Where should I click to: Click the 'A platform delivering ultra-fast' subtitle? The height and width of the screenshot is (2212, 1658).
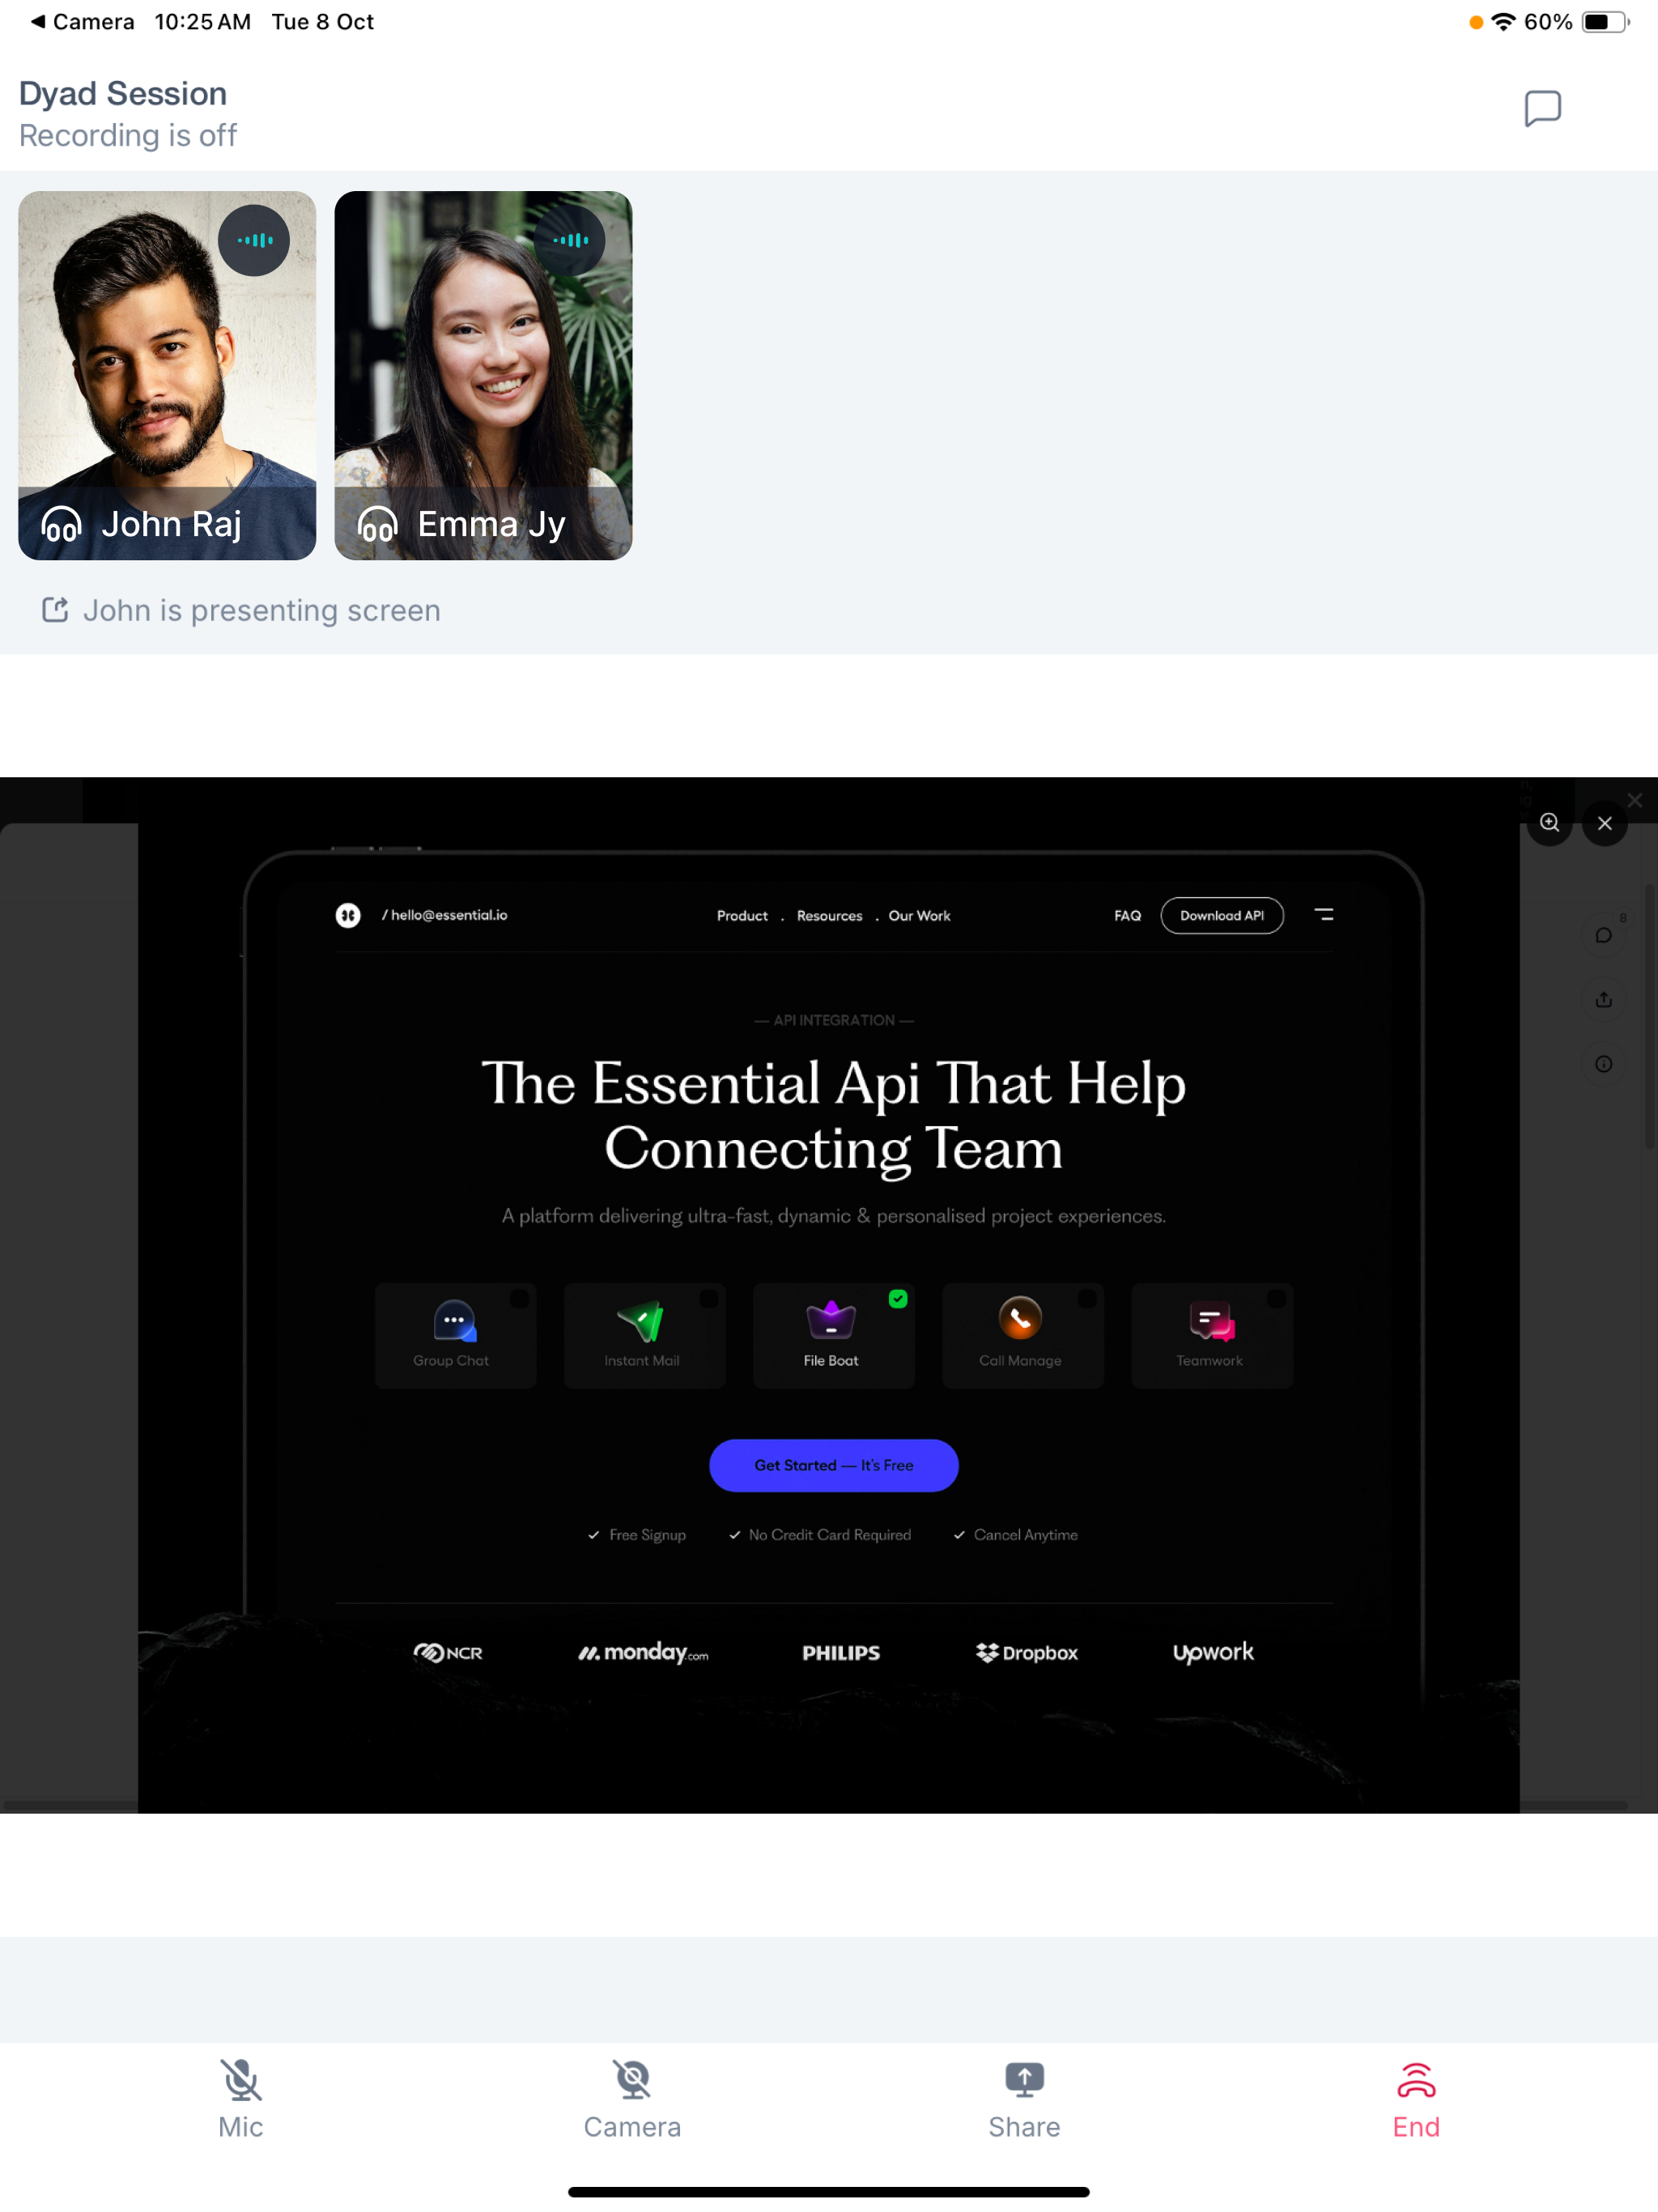834,1216
